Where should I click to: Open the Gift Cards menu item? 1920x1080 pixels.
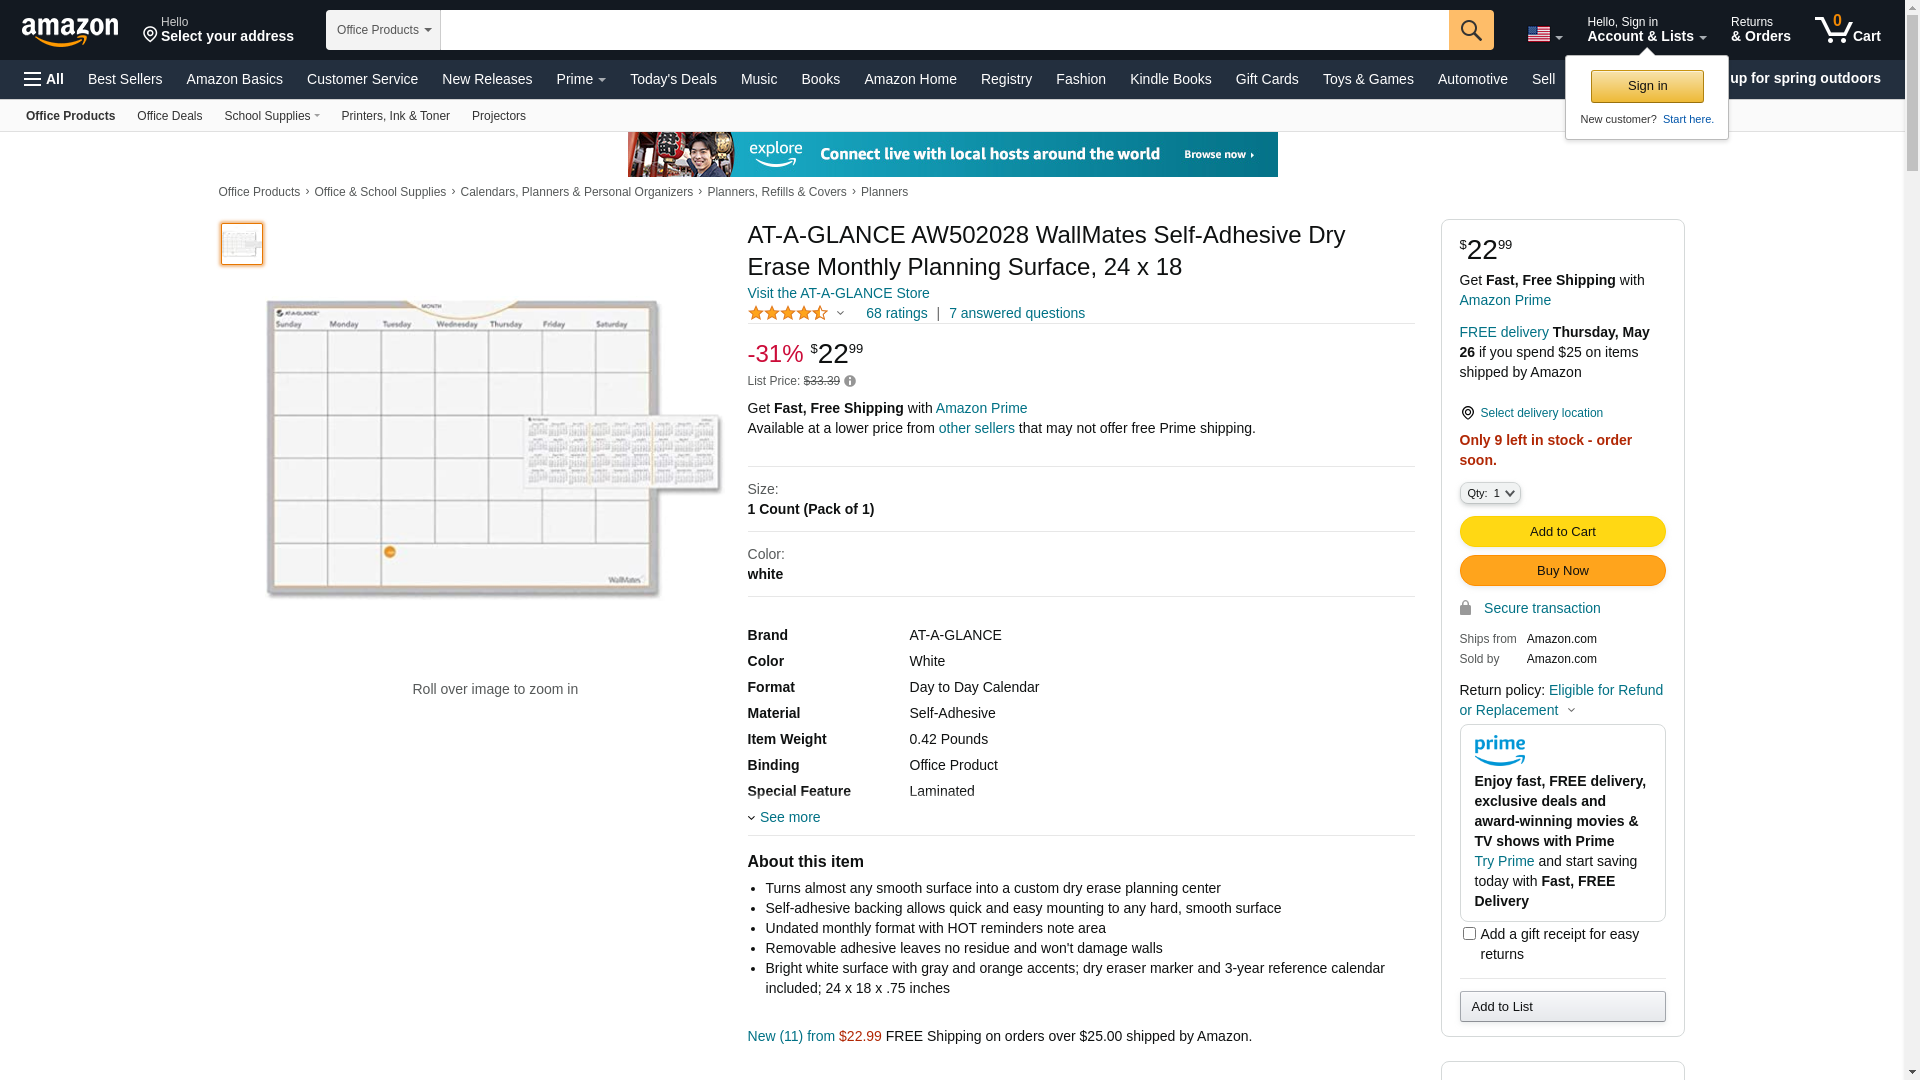[x=1266, y=79]
